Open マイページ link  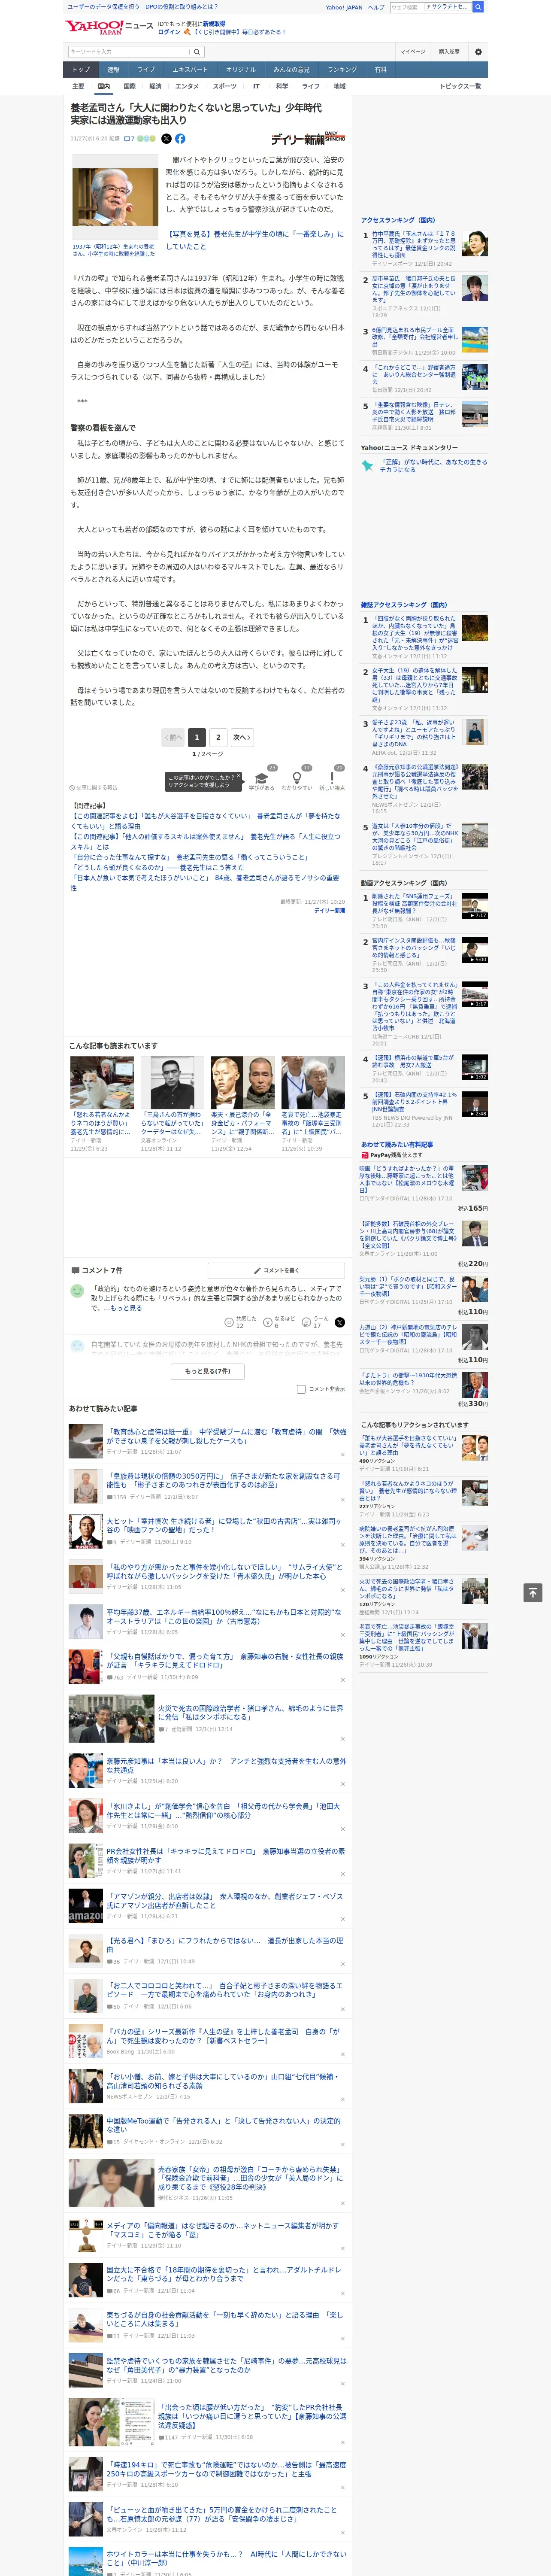pos(413,52)
